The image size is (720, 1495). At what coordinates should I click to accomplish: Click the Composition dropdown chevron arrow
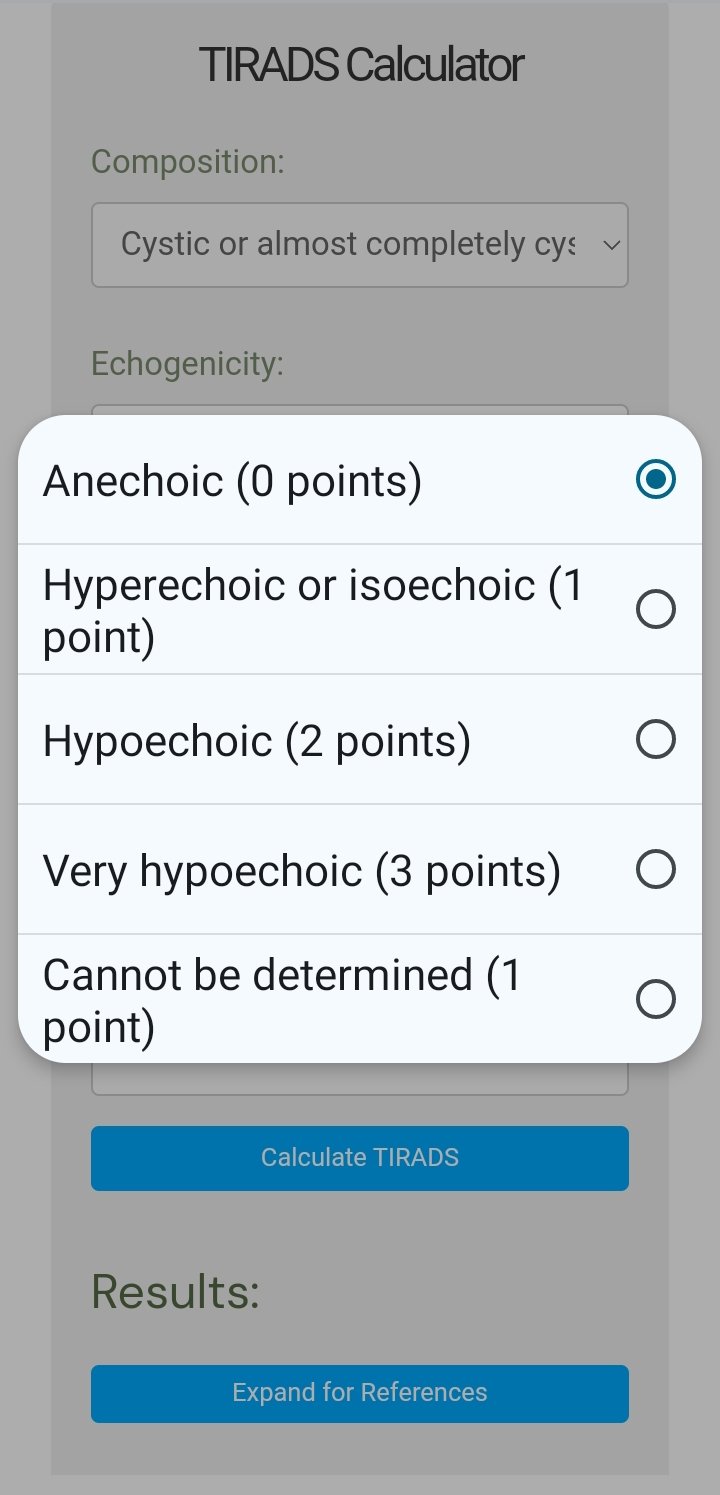[x=611, y=245]
